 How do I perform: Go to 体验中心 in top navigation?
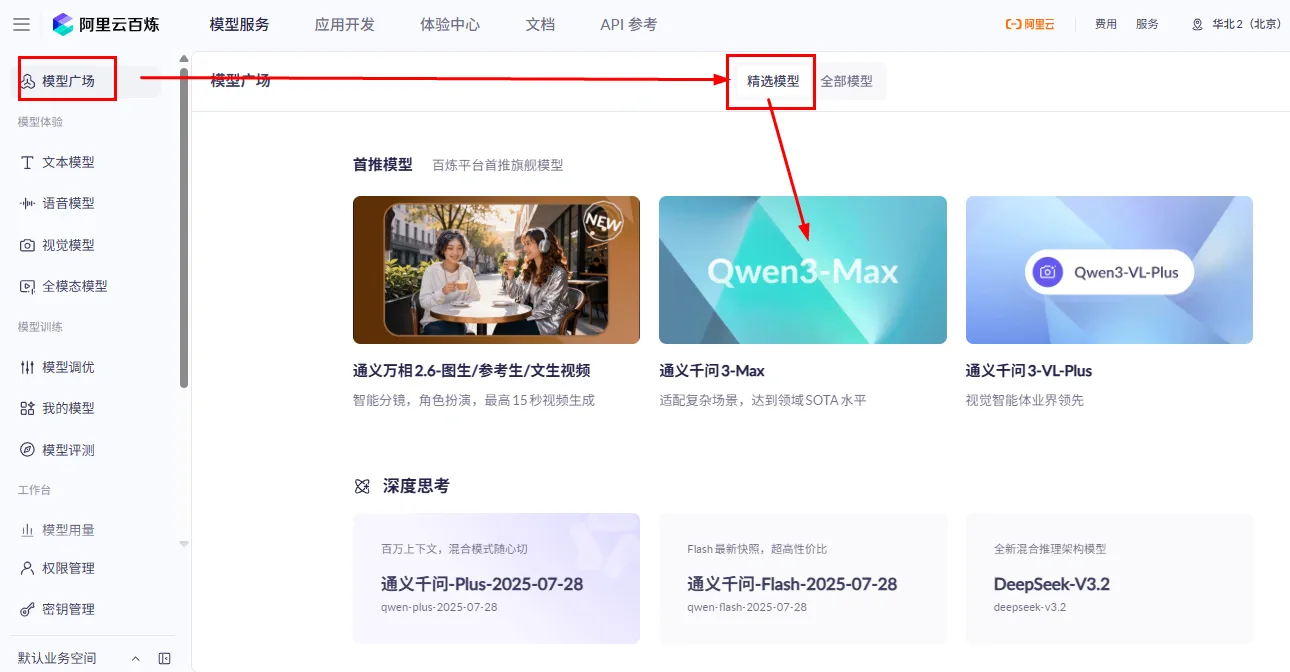451,24
